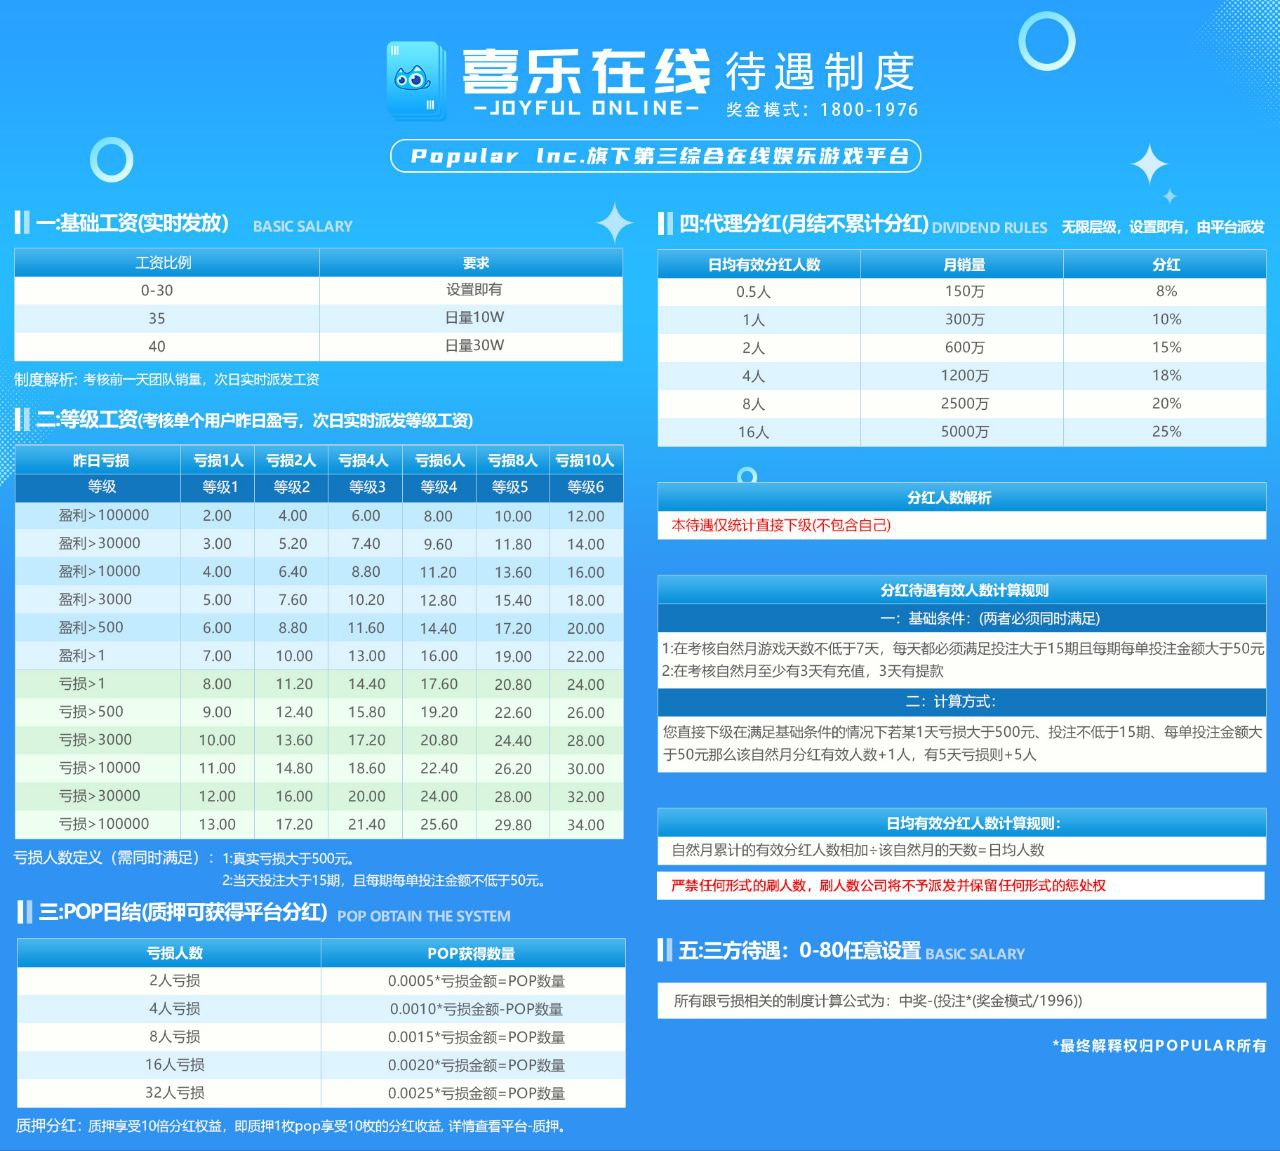
Task: Click the sparkle star decoration near BASIC SALARY
Action: point(613,222)
